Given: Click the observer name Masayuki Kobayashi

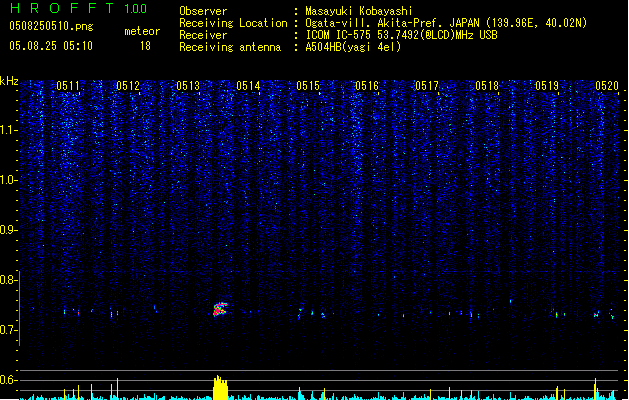Looking at the screenshot, I should (x=359, y=11).
